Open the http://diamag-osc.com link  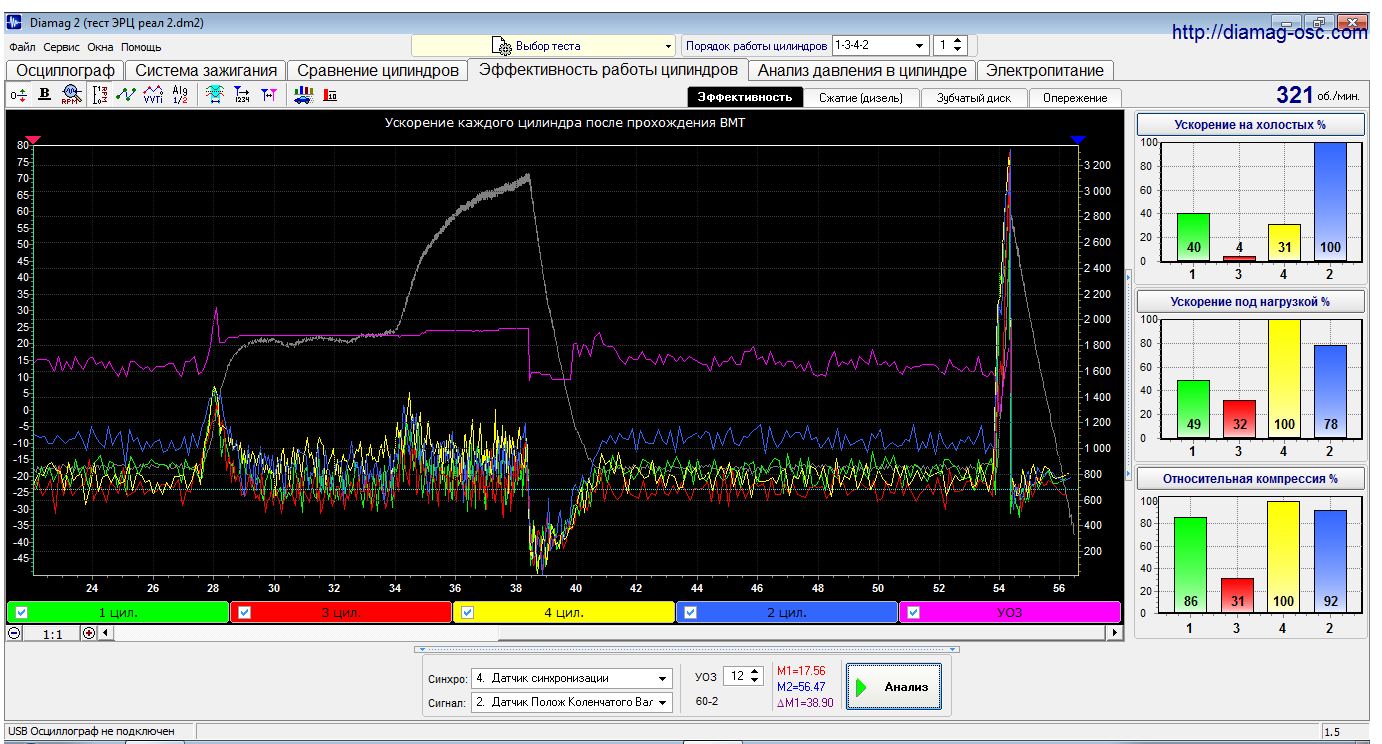[1269, 32]
